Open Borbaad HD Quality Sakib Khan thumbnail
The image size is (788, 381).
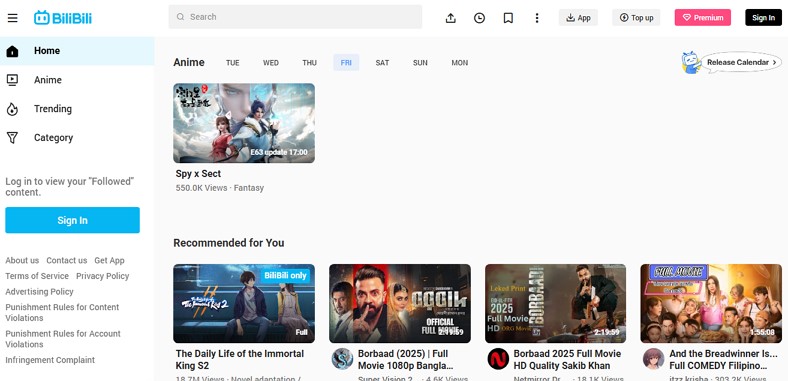pyautogui.click(x=556, y=304)
